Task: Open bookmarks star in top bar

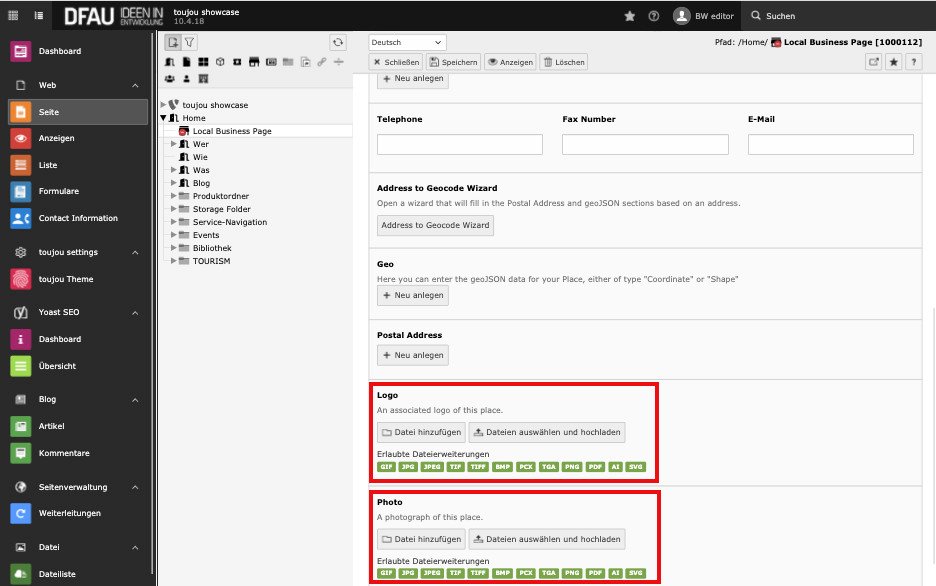Action: click(629, 16)
